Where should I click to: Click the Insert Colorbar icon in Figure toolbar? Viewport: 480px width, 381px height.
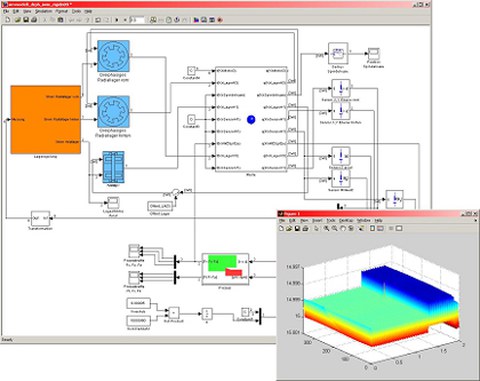click(372, 228)
